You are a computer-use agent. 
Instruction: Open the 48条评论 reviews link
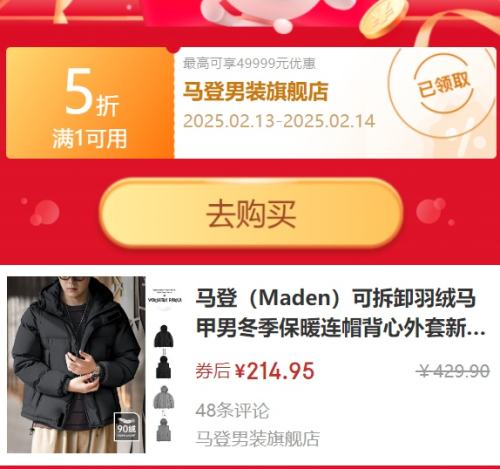click(232, 411)
